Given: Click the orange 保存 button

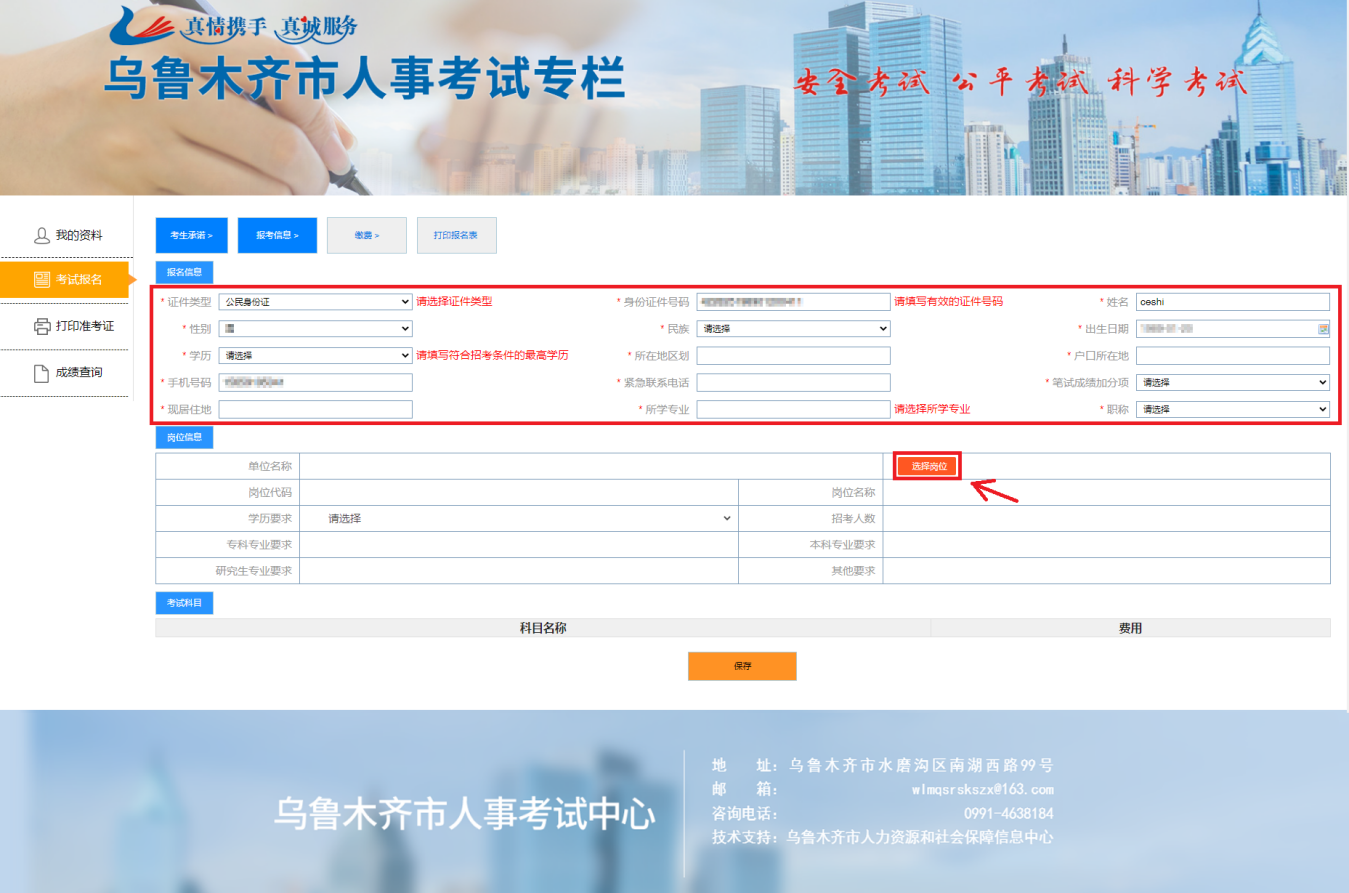Looking at the screenshot, I should (742, 666).
